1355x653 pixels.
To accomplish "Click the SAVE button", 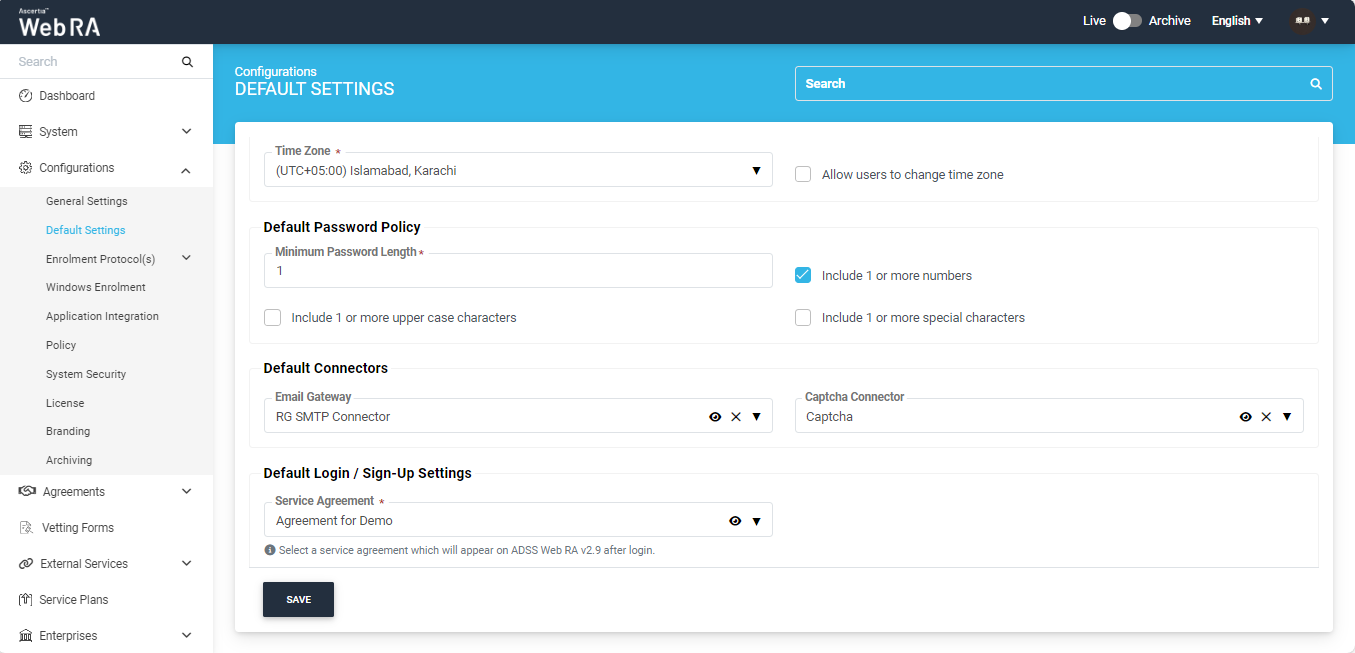I will [x=298, y=600].
